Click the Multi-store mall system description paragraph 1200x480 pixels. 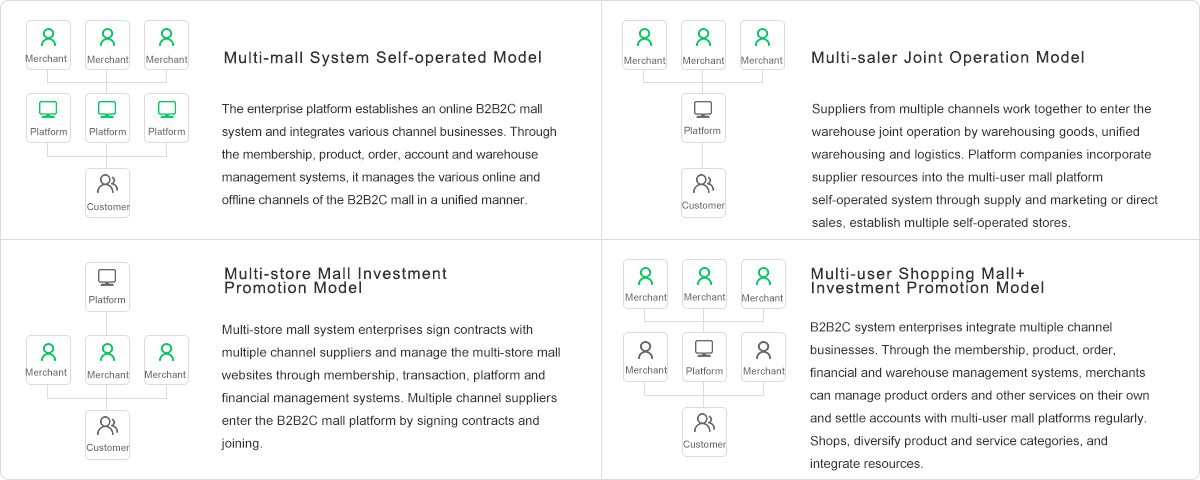click(391, 386)
